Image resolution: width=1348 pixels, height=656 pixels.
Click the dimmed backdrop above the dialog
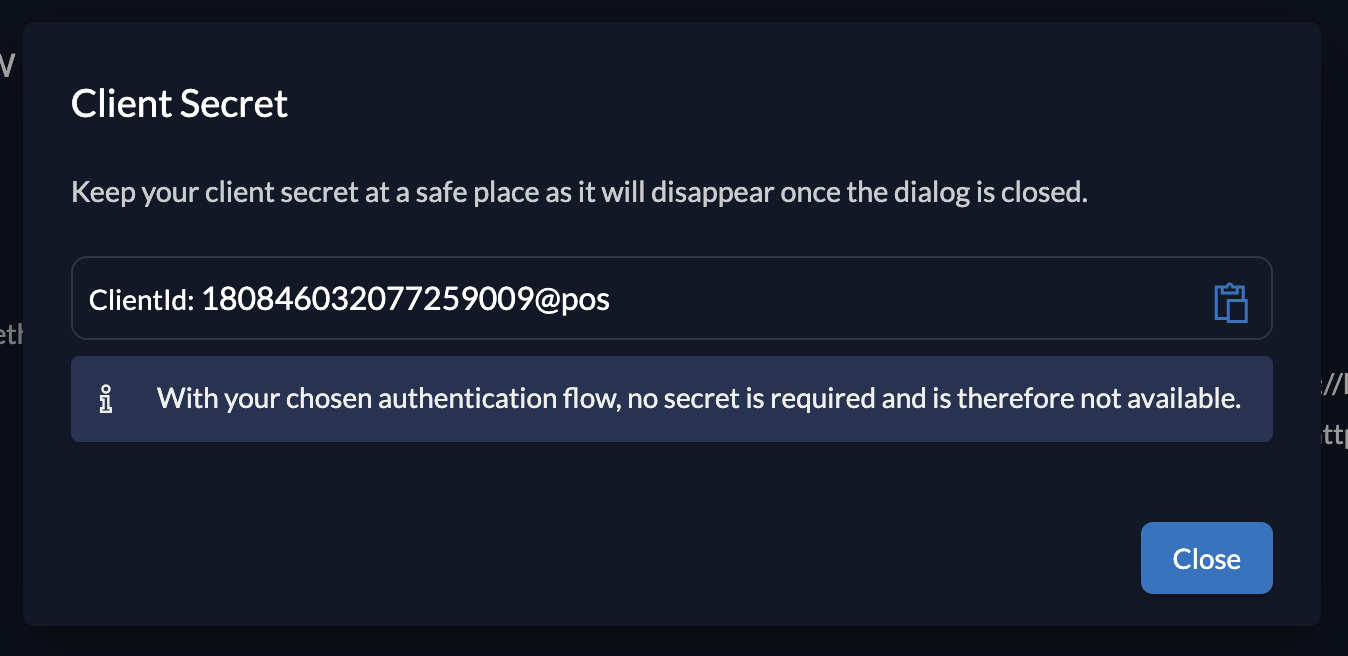point(674,10)
